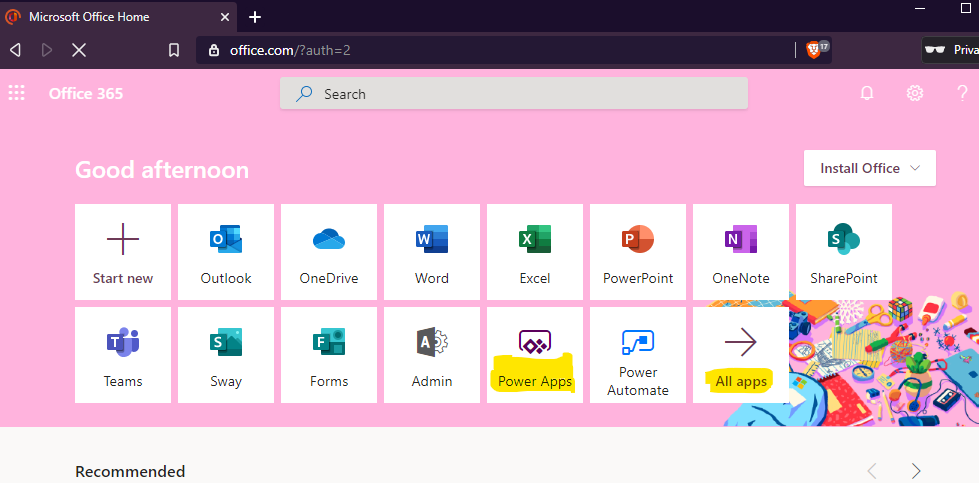Open the OneNote app tile
The image size is (979, 483).
click(x=741, y=252)
